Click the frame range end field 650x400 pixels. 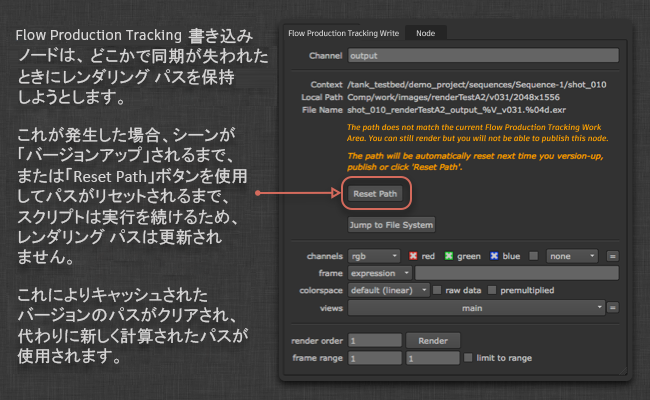click(x=433, y=358)
